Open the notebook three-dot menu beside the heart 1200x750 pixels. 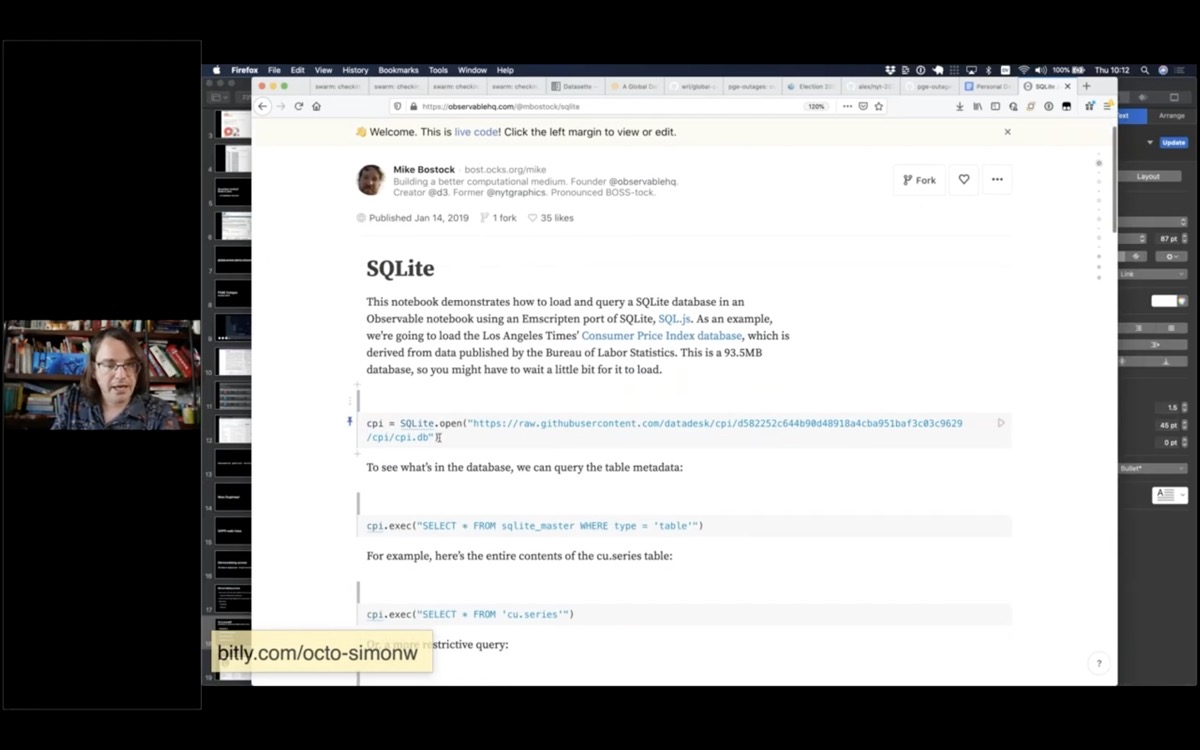[x=997, y=180]
